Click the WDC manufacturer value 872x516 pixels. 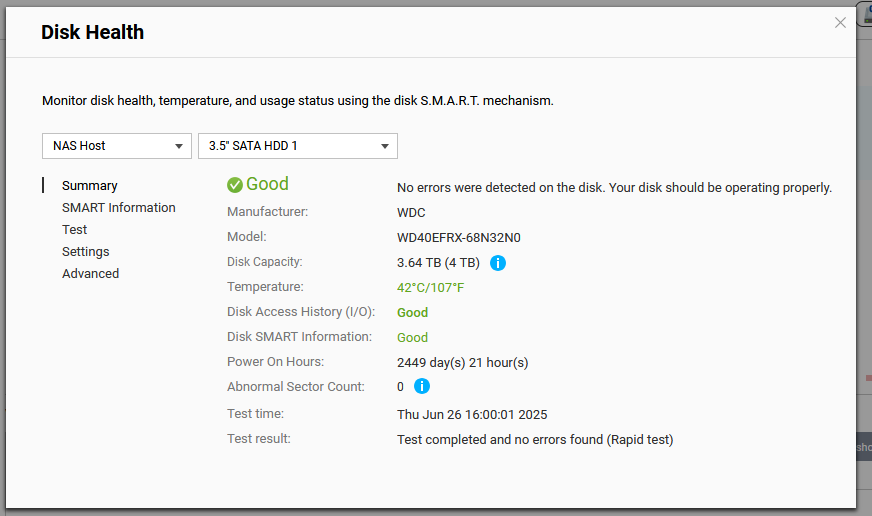[411, 212]
